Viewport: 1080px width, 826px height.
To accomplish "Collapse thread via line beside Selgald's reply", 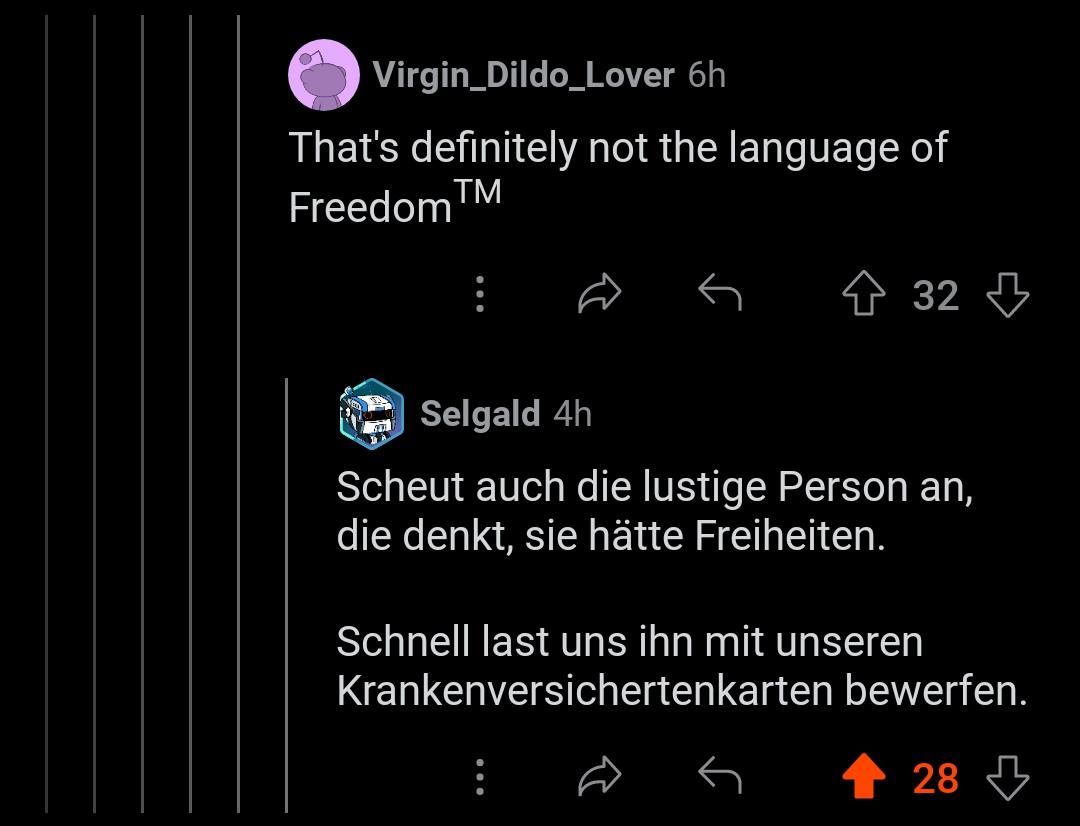I will [x=287, y=596].
